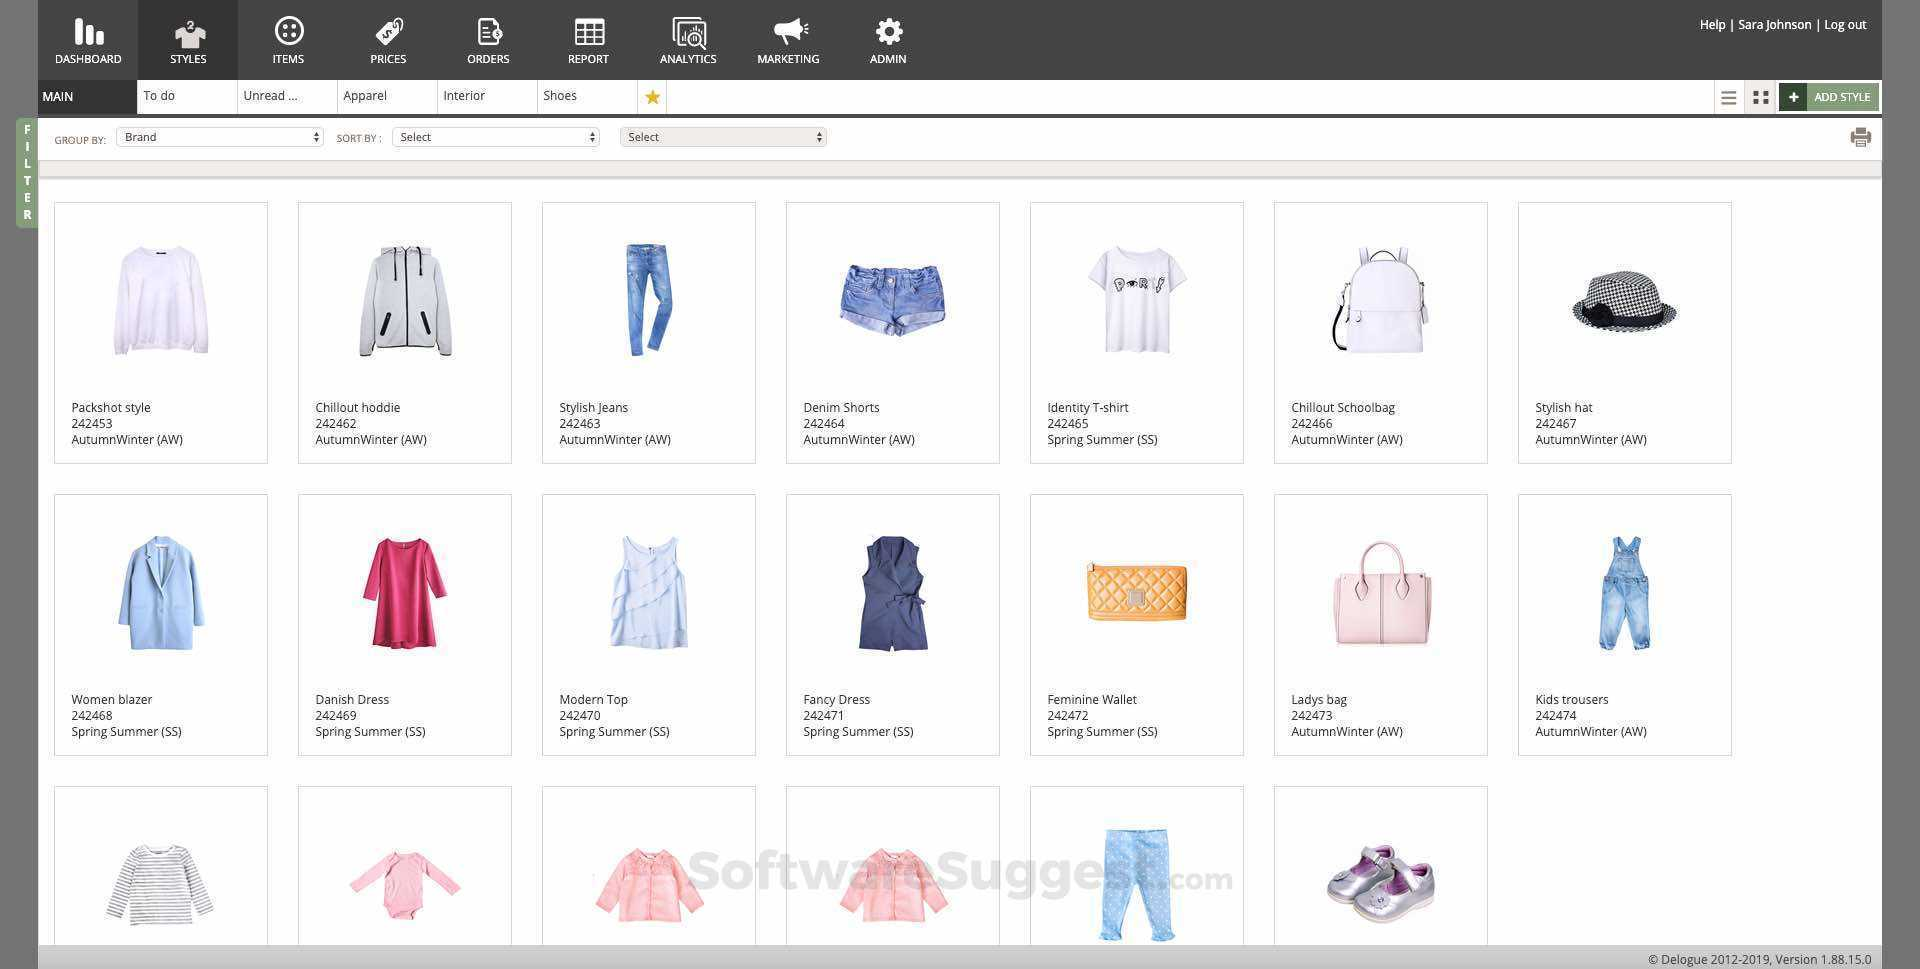Open the Items section
The height and width of the screenshot is (969, 1920).
pos(288,40)
